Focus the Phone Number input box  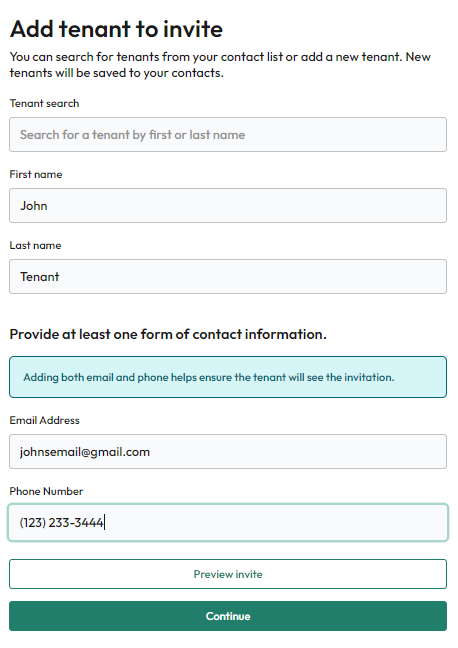pyautogui.click(x=228, y=522)
